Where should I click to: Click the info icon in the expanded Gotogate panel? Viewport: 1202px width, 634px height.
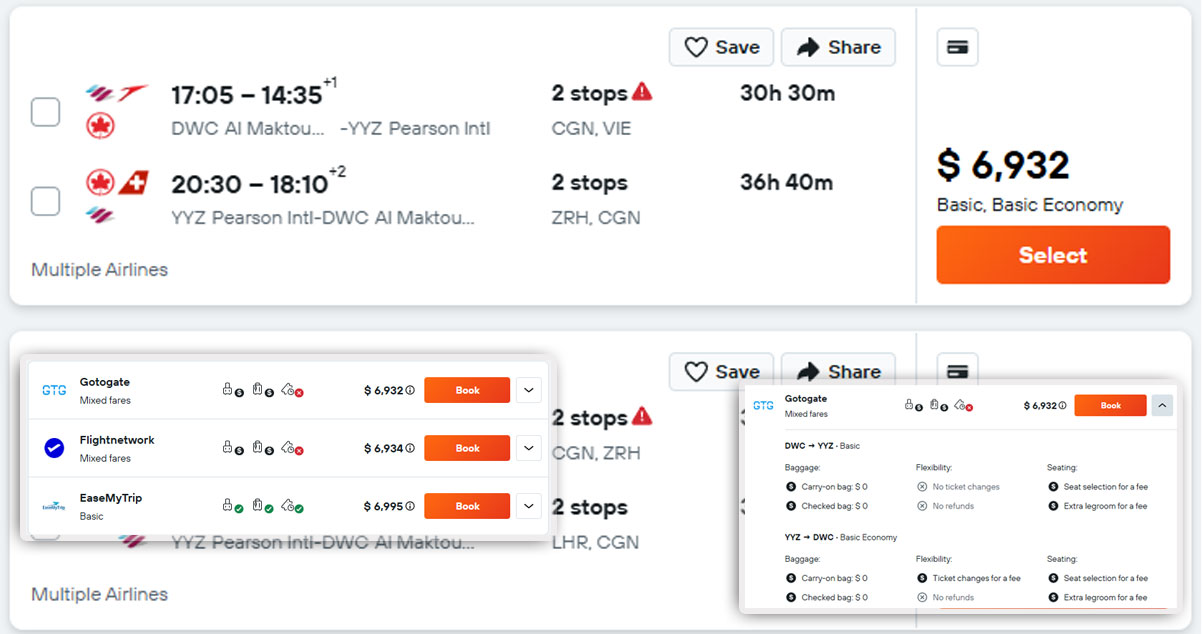1062,406
